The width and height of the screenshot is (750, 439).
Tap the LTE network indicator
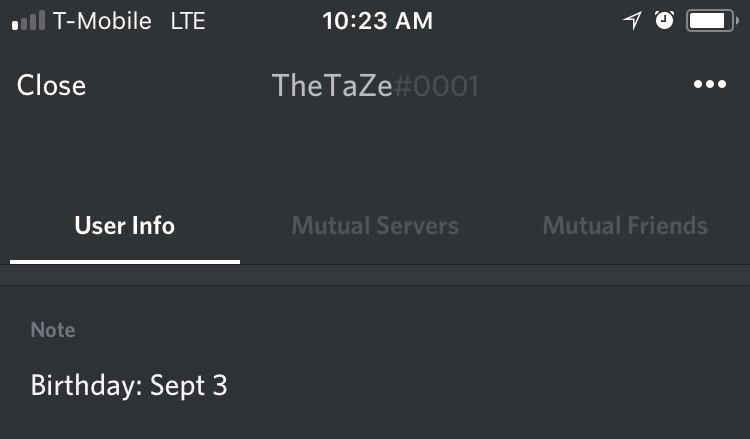(188, 21)
